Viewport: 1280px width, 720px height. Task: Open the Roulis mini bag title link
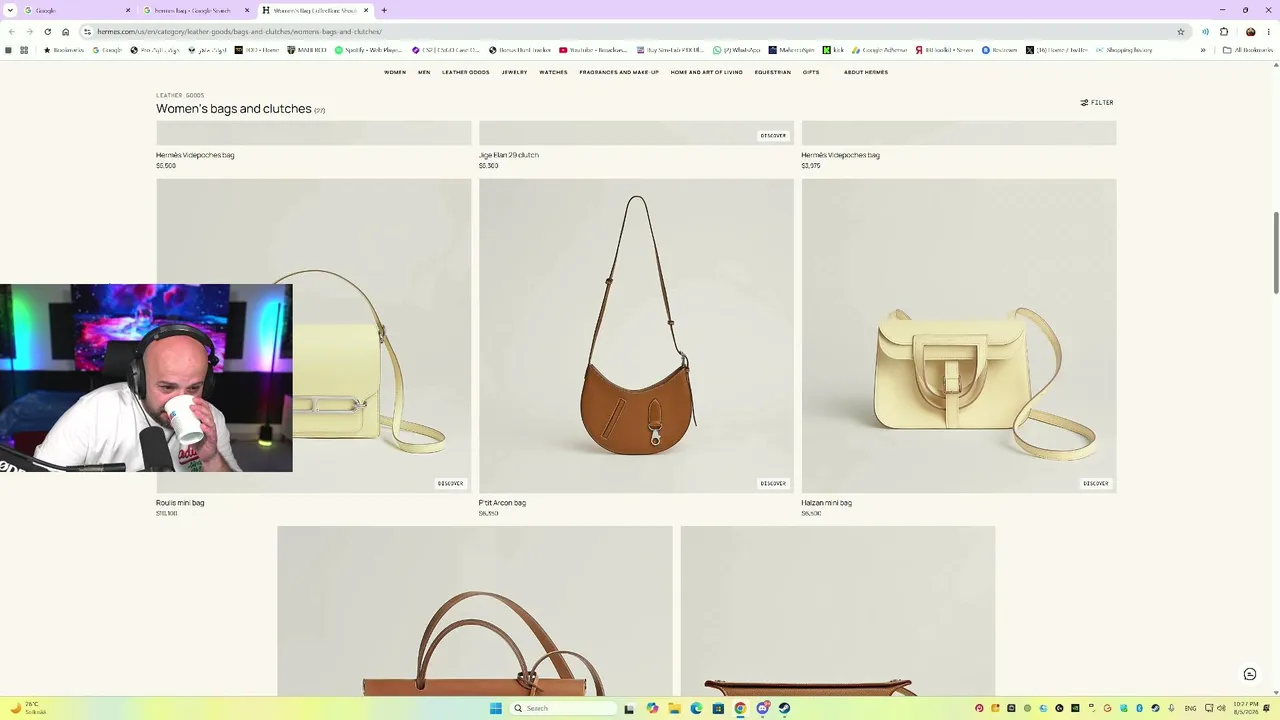tap(180, 503)
